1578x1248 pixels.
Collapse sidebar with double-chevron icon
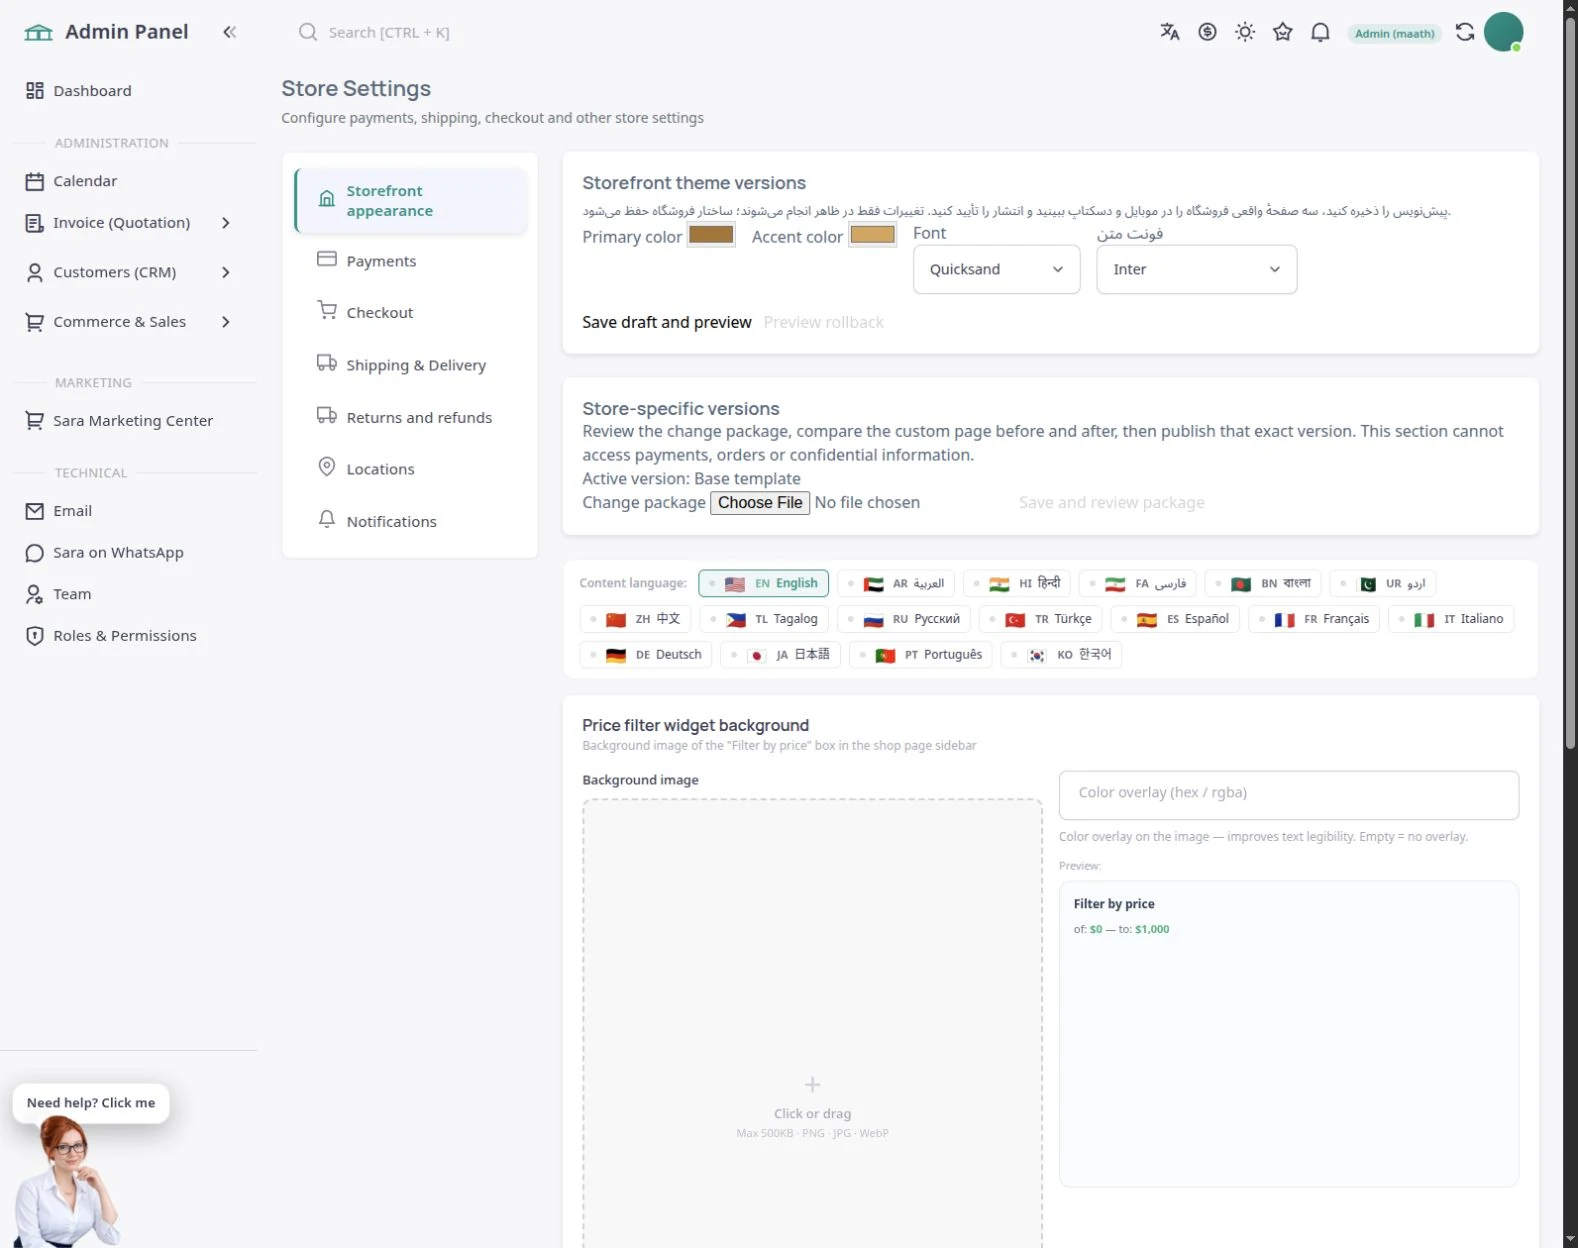tap(229, 32)
